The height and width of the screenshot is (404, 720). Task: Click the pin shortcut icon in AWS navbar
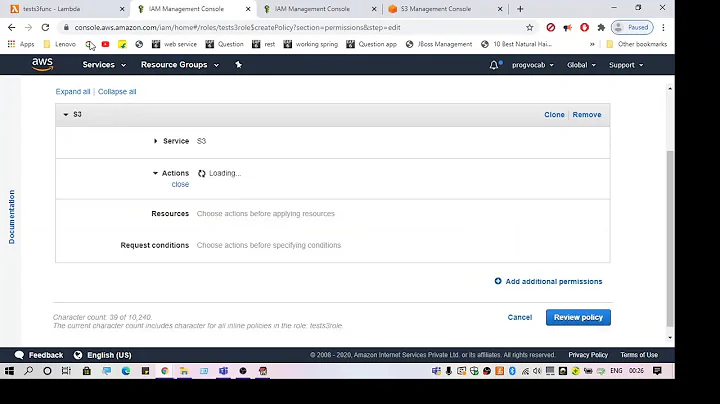(238, 65)
